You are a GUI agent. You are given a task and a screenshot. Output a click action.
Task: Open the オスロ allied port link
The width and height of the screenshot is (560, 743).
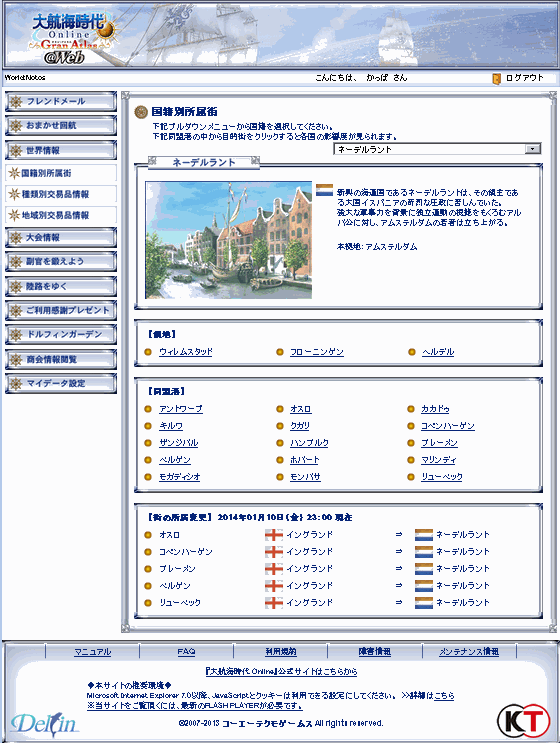[x=300, y=408]
